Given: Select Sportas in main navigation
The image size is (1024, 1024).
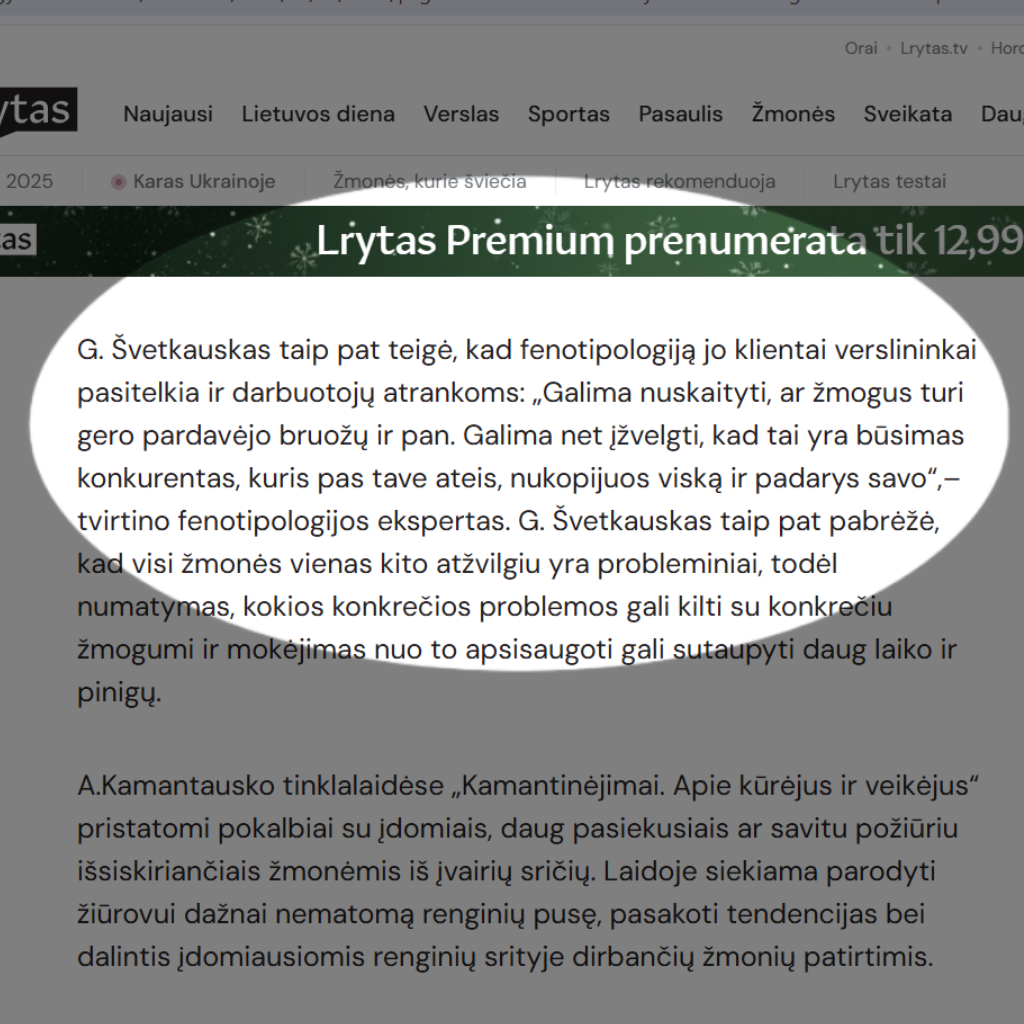Looking at the screenshot, I should click(x=569, y=114).
